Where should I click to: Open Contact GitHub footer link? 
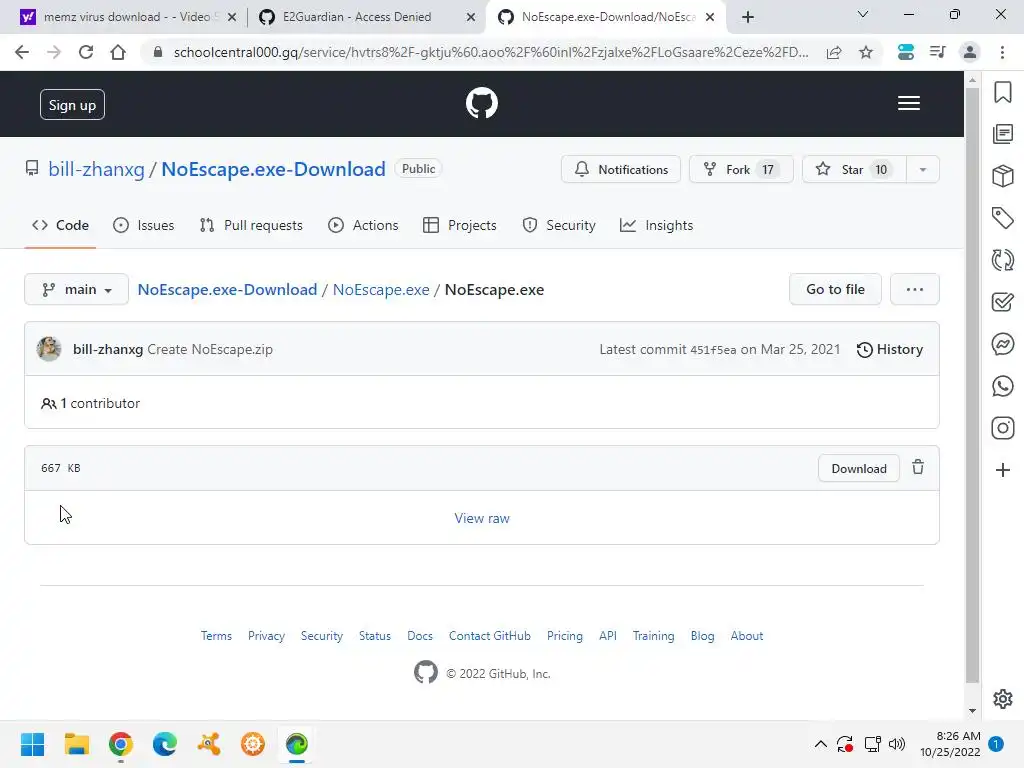click(x=490, y=635)
